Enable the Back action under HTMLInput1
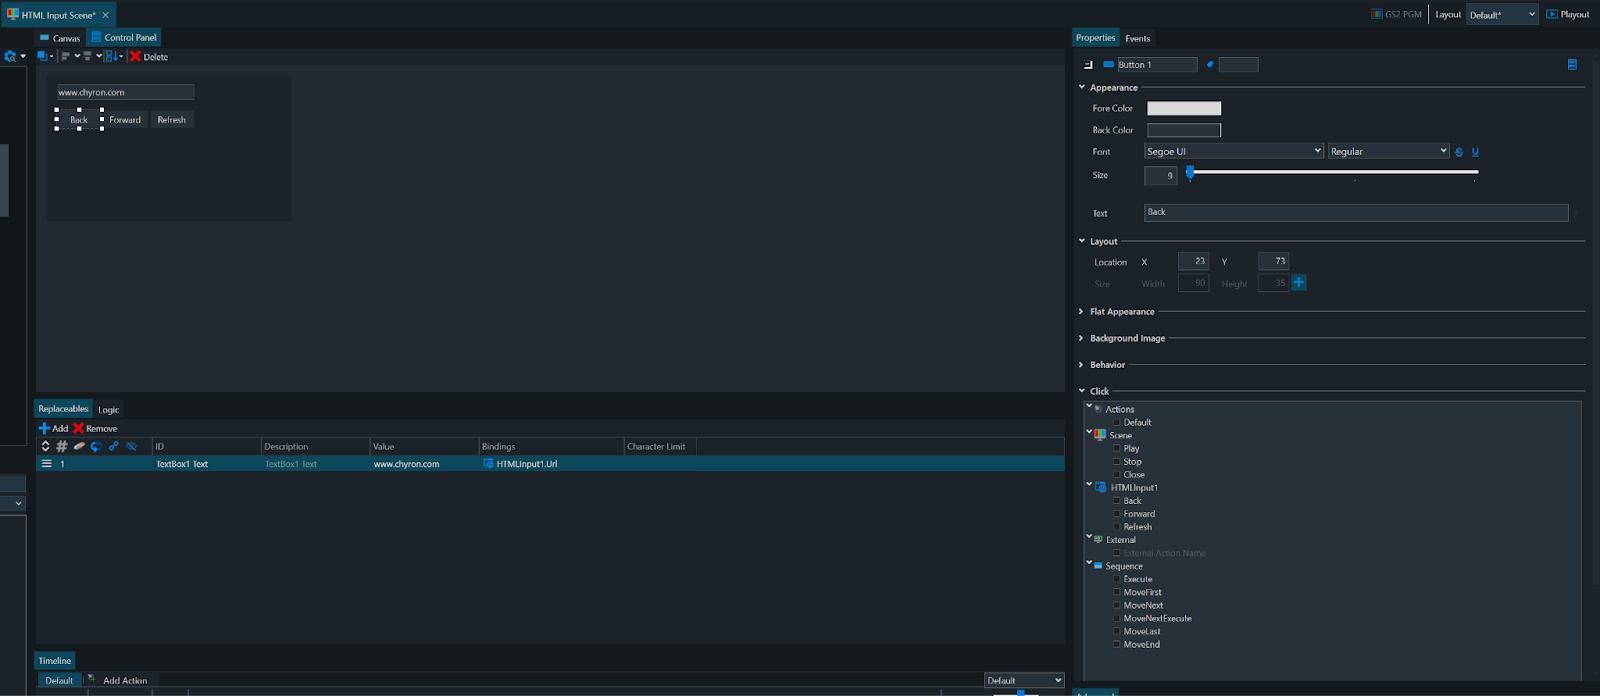Screen dimensions: 1600x696 [x=1117, y=501]
